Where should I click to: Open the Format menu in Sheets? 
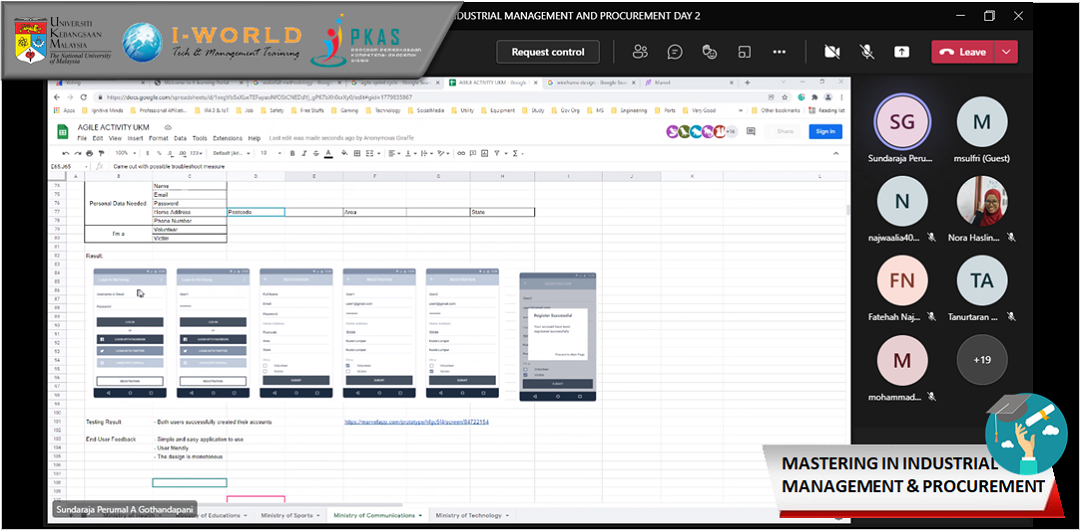pyautogui.click(x=161, y=139)
